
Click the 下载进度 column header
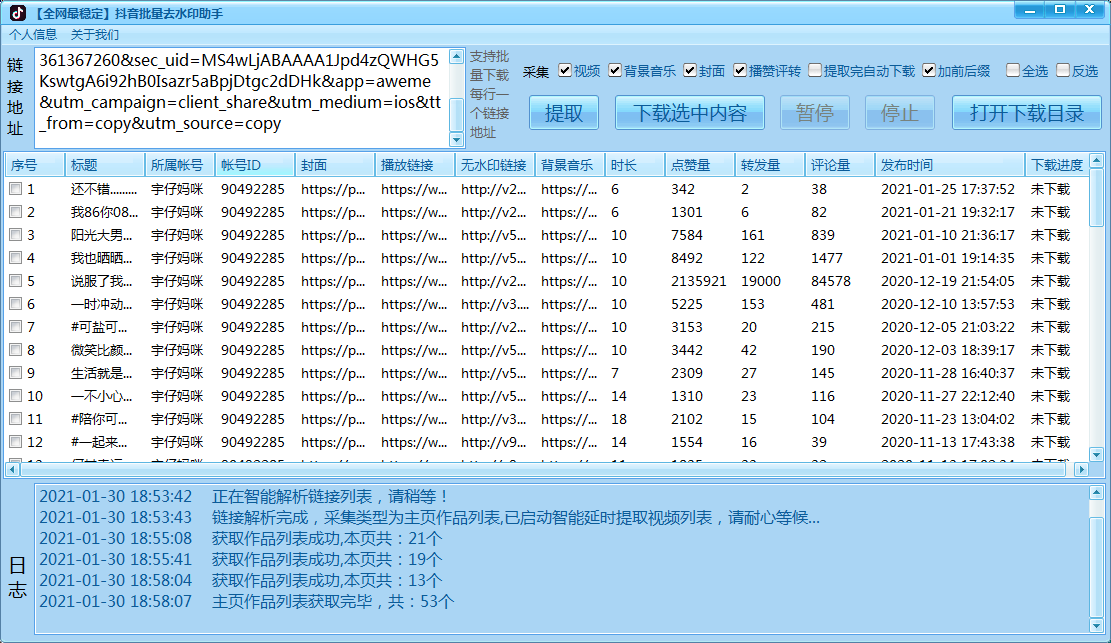tap(1056, 165)
